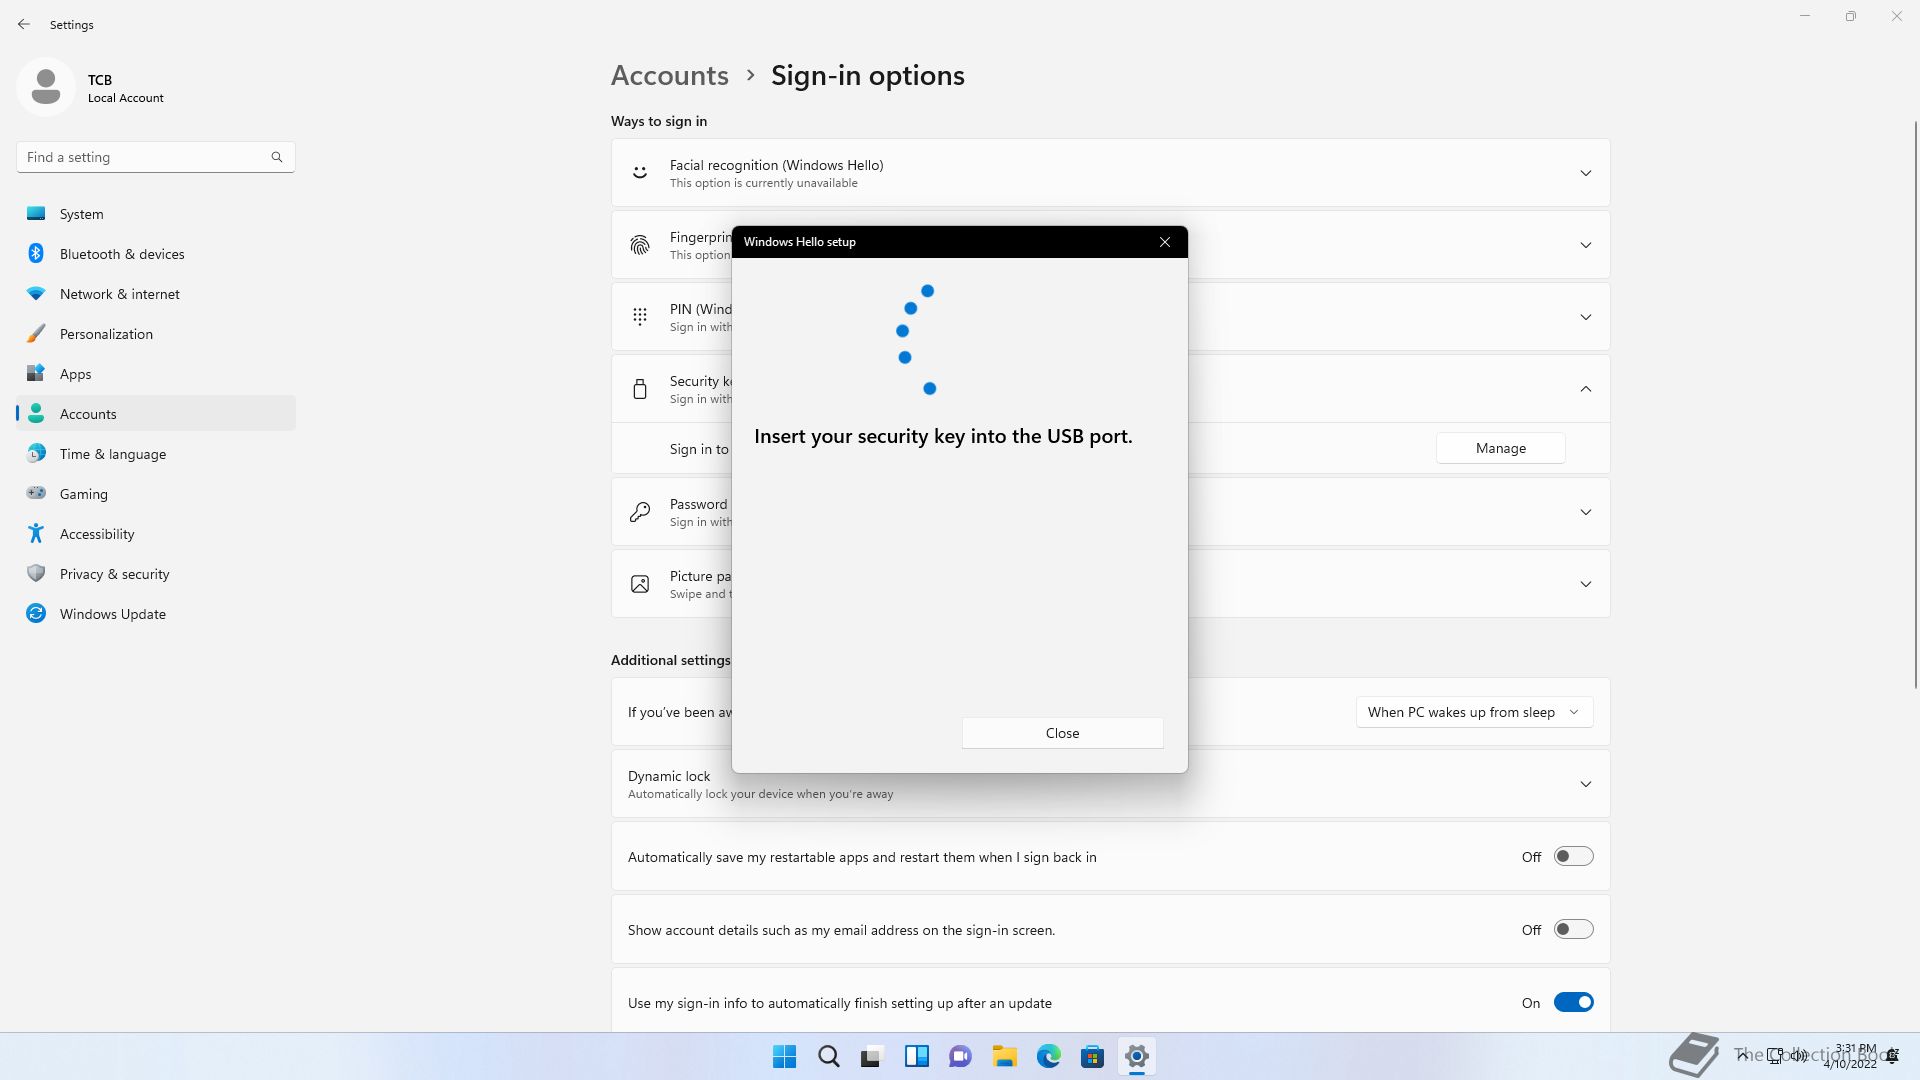Open taskbar Search
This screenshot has width=1920, height=1080.
click(828, 1056)
